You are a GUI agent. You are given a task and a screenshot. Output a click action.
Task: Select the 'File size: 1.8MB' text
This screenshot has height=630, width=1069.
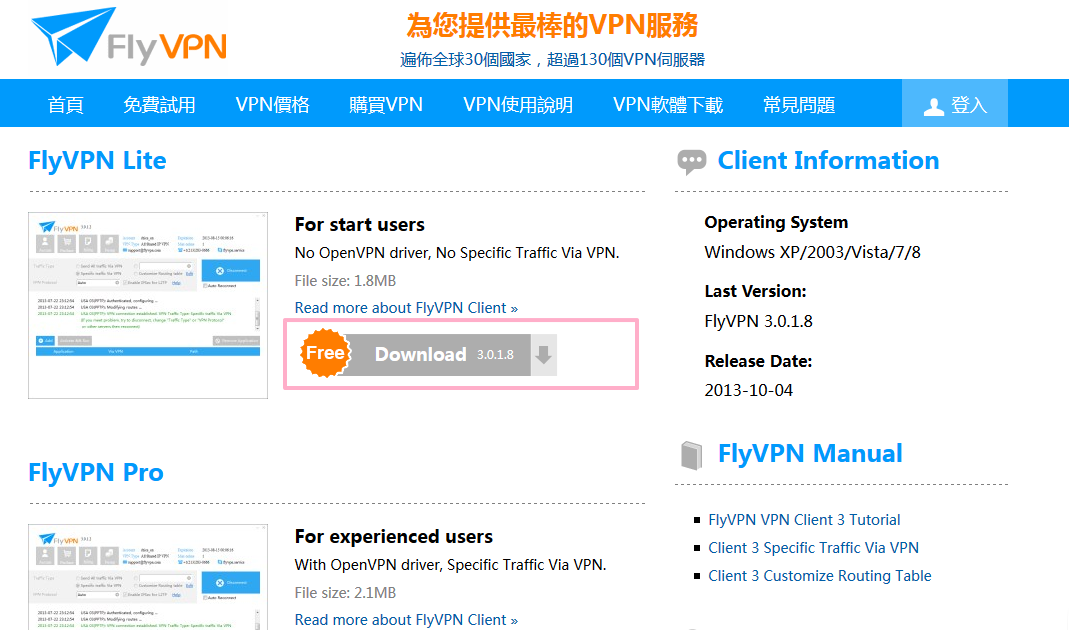point(345,281)
